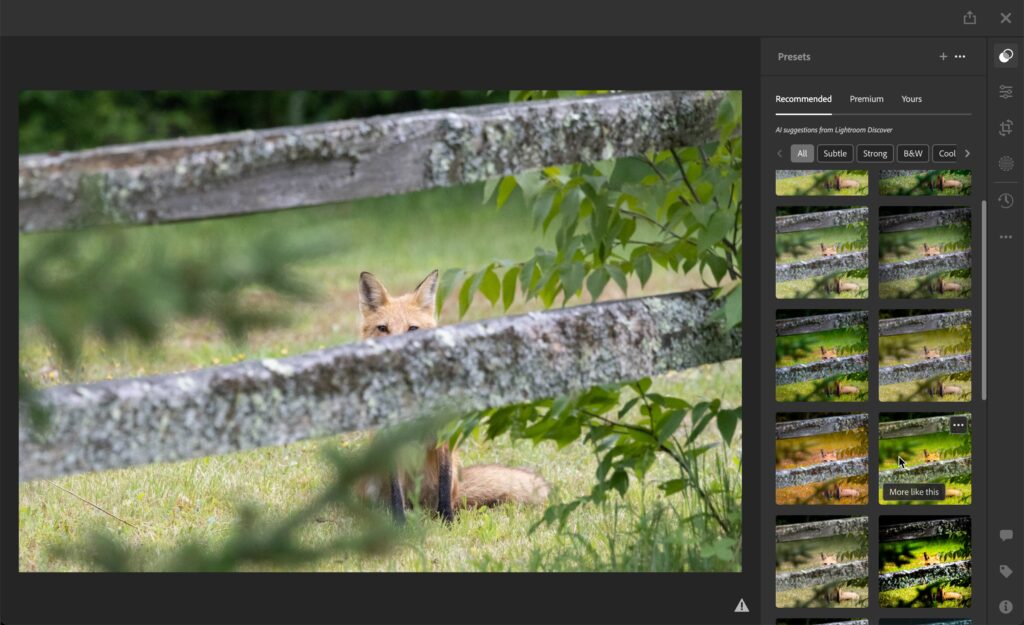Screen dimensions: 1024x625
Task: Select the Crop and rotate tool
Action: (1006, 127)
